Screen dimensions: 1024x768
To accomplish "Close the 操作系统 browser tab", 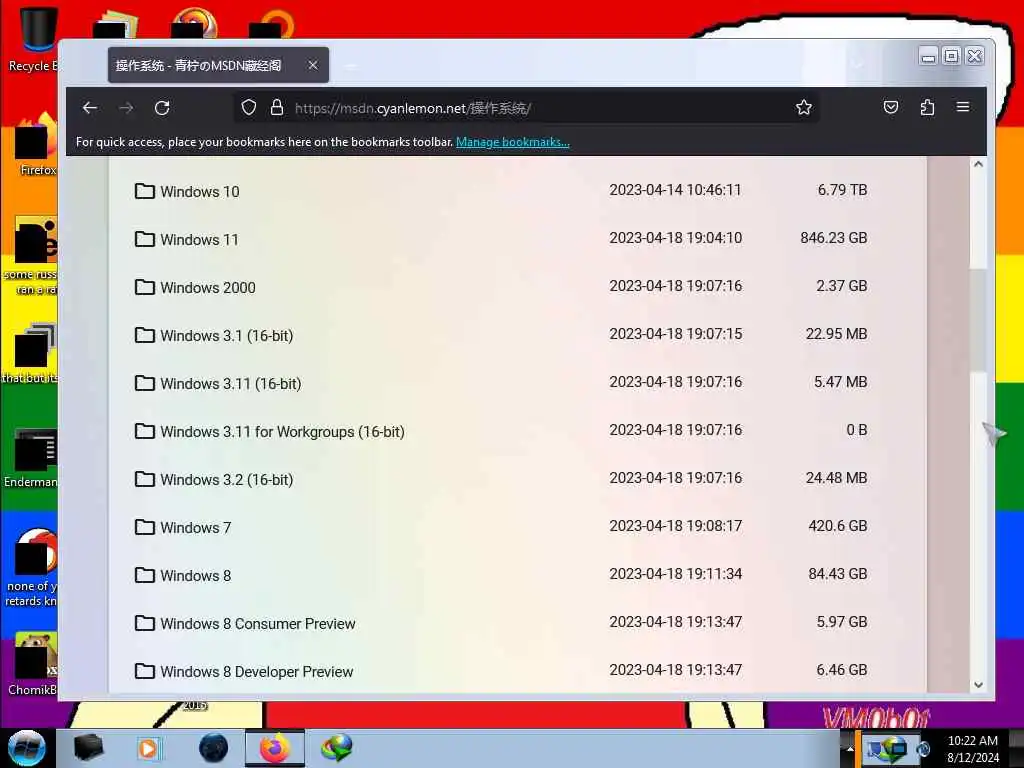I will (x=313, y=65).
